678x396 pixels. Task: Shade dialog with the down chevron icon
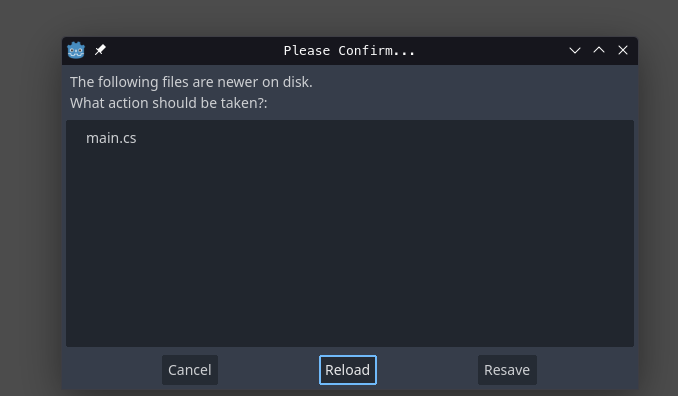coord(575,50)
